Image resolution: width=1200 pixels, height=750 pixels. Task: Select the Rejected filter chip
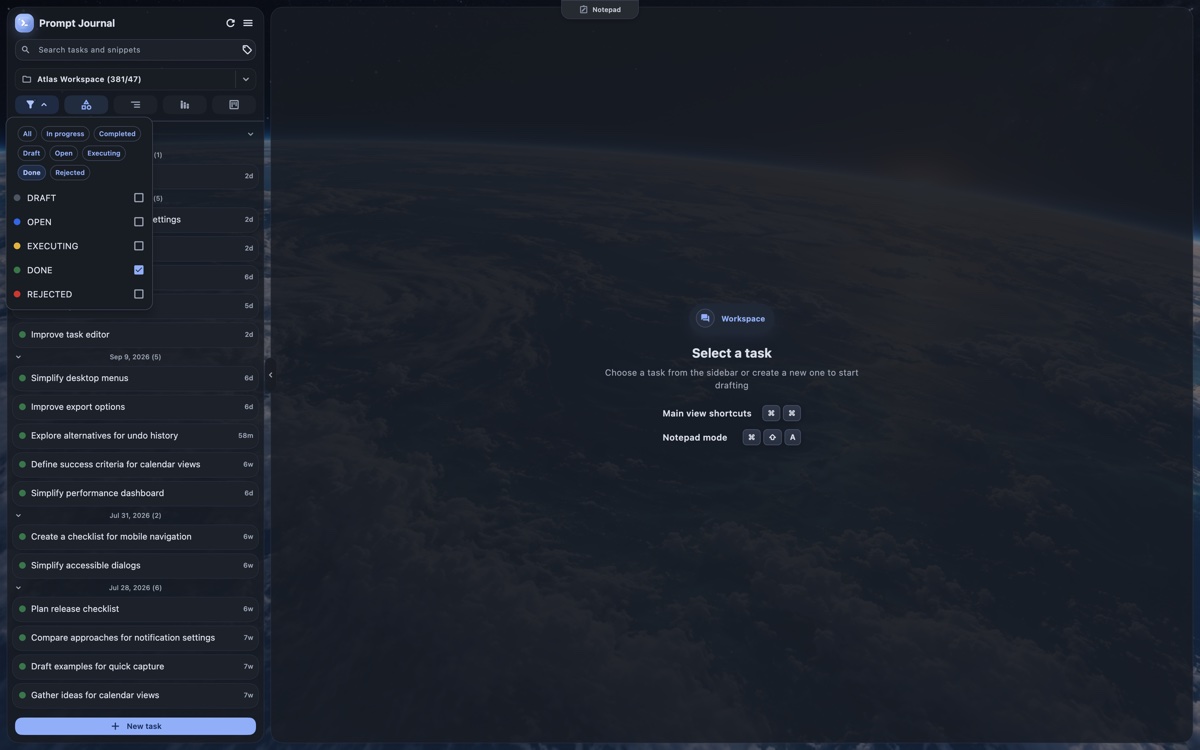[x=70, y=173]
